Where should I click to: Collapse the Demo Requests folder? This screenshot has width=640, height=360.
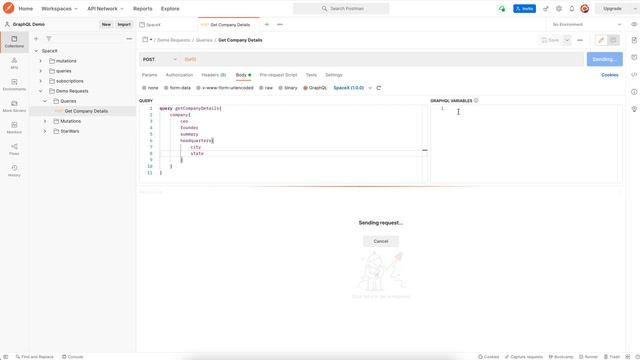40,91
